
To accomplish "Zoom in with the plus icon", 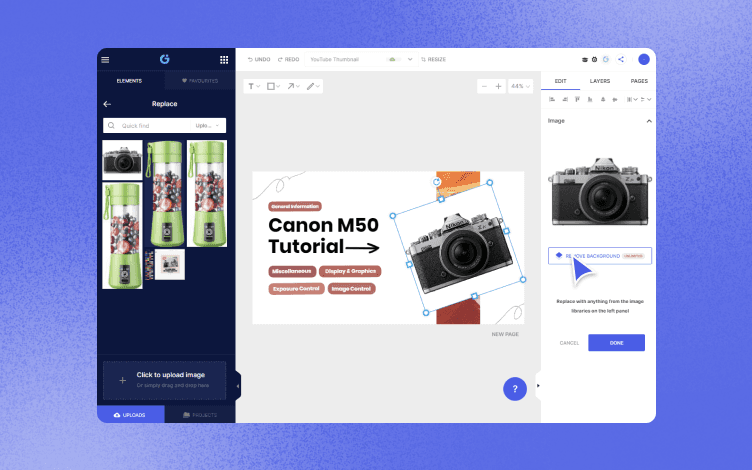I will coord(498,86).
